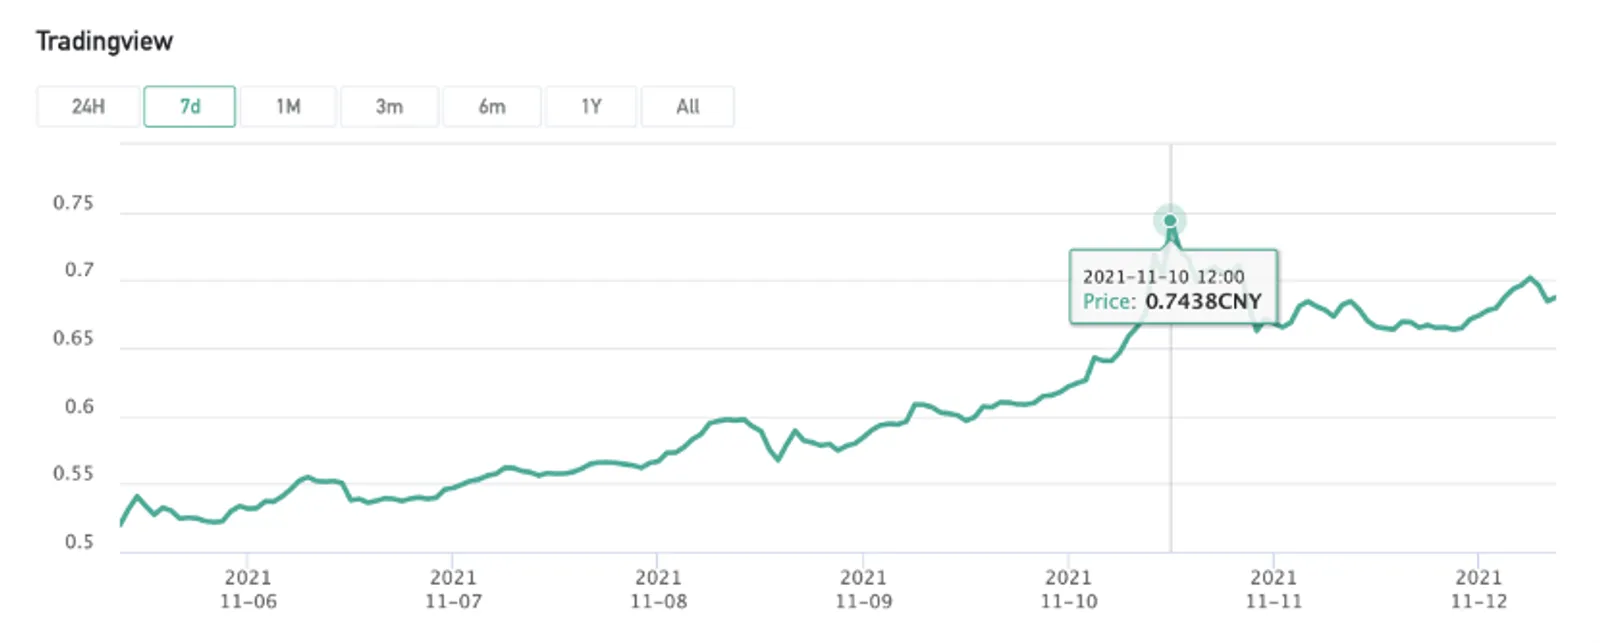Click the 2021 11-09 date label

point(863,589)
